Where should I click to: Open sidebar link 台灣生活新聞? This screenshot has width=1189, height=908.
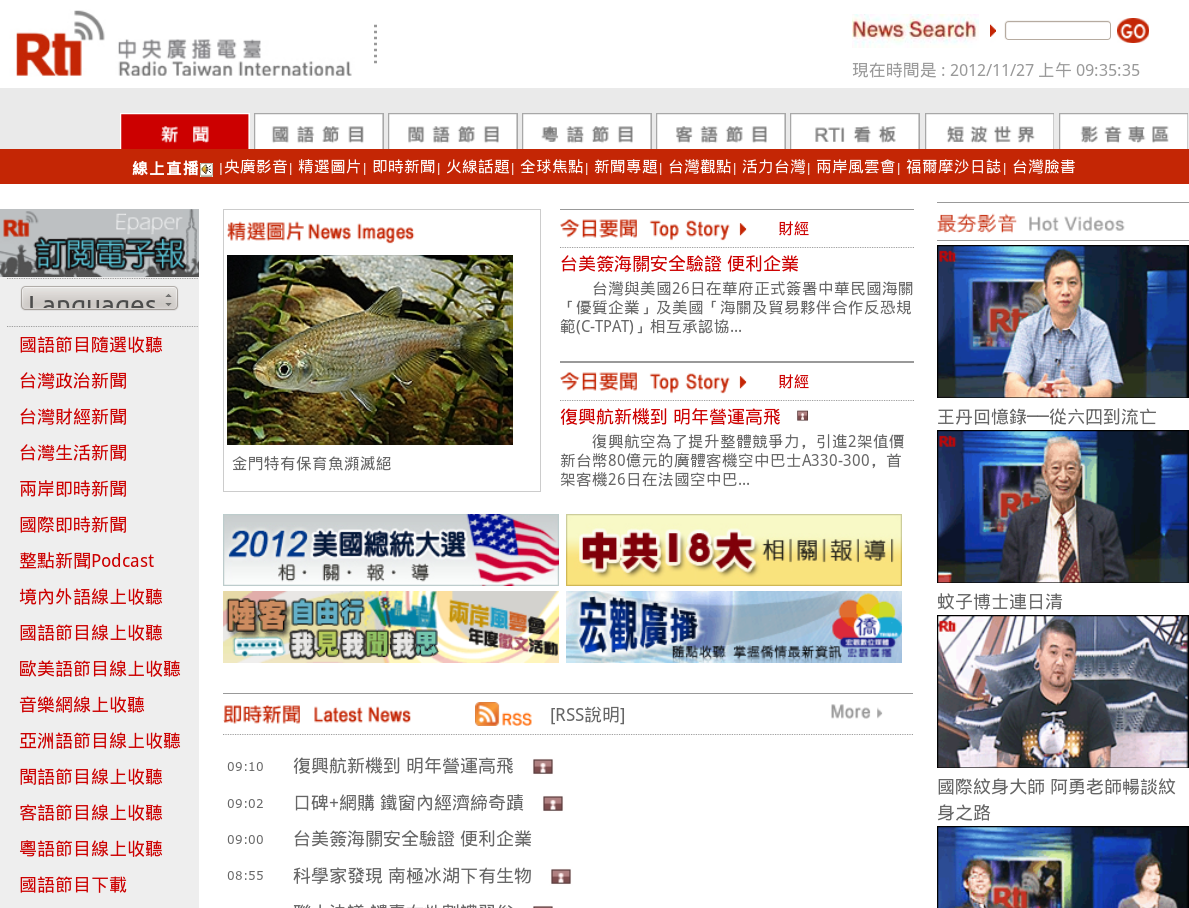point(74,453)
